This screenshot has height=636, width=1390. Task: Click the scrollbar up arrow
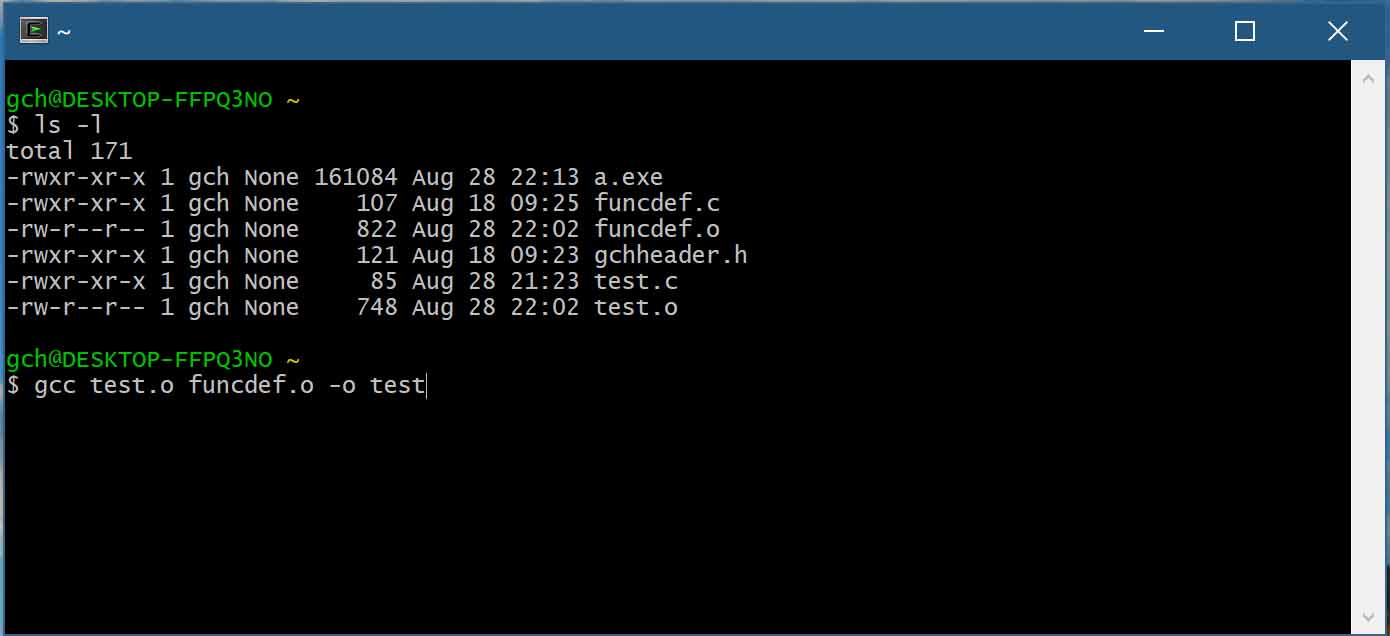(x=1368, y=78)
